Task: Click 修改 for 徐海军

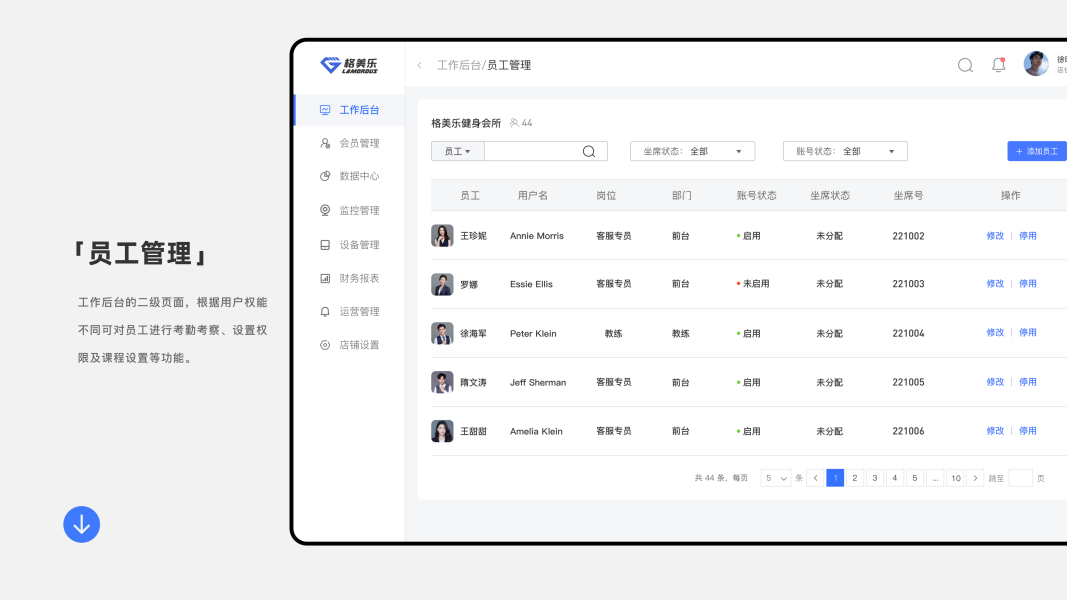Action: click(995, 333)
